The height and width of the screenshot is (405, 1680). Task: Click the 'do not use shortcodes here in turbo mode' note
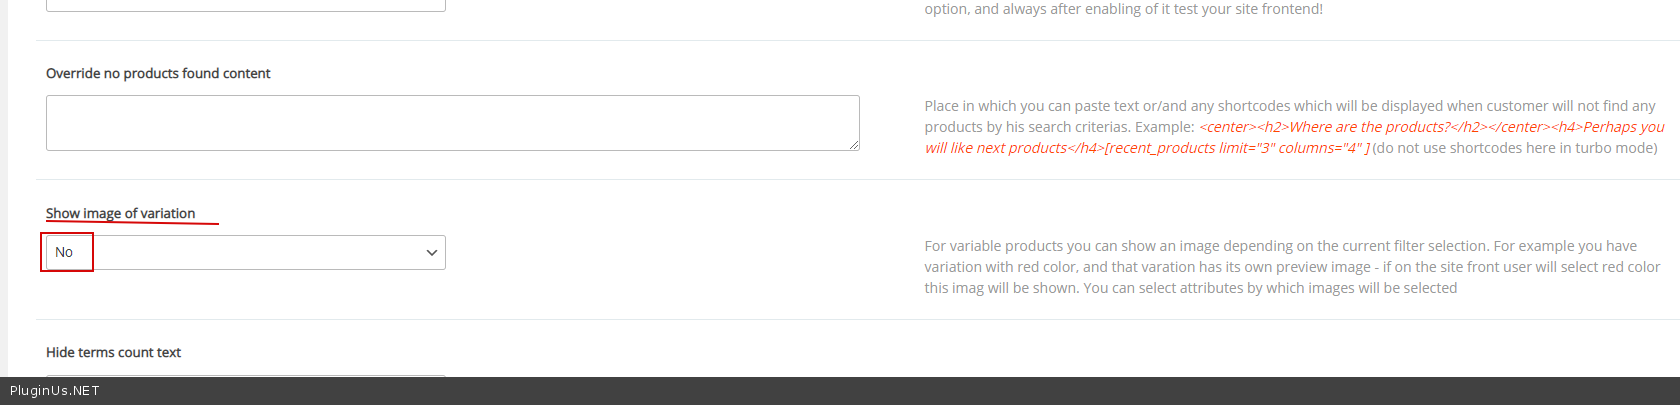point(1515,148)
